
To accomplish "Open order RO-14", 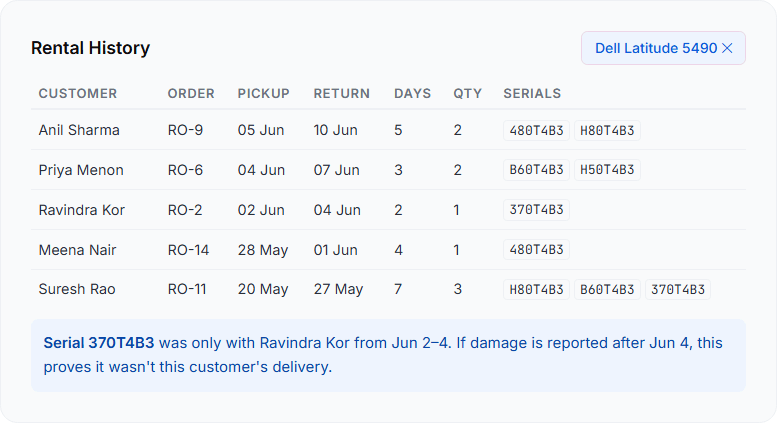I will click(x=188, y=250).
